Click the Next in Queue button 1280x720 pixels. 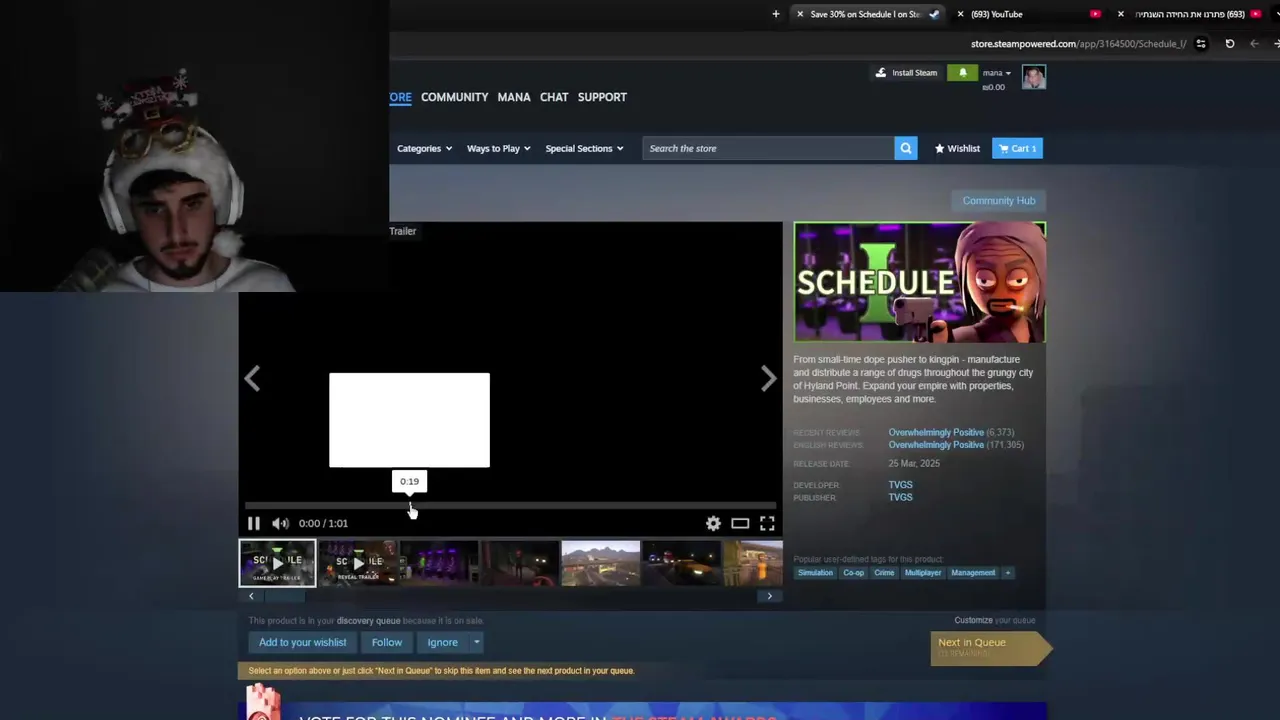(990, 647)
